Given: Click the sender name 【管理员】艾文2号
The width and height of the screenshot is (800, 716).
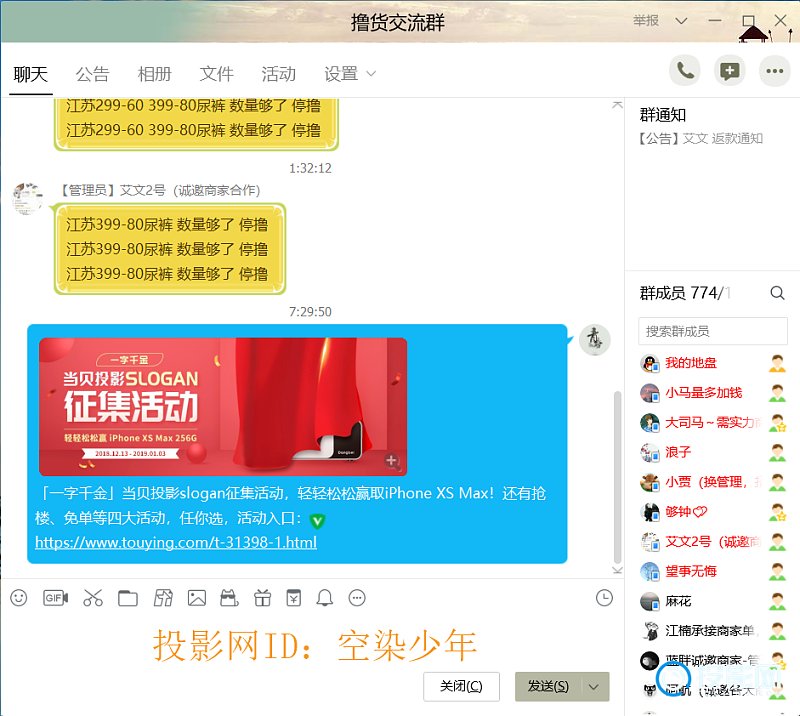Looking at the screenshot, I should tap(158, 190).
